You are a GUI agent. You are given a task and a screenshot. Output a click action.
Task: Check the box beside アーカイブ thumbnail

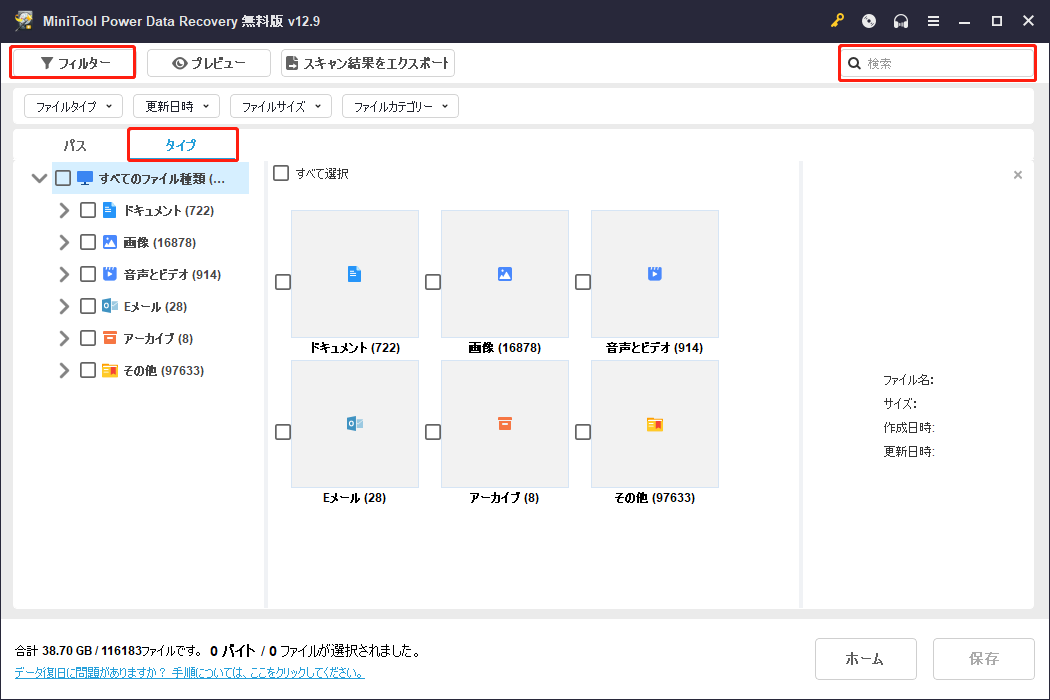click(x=433, y=432)
